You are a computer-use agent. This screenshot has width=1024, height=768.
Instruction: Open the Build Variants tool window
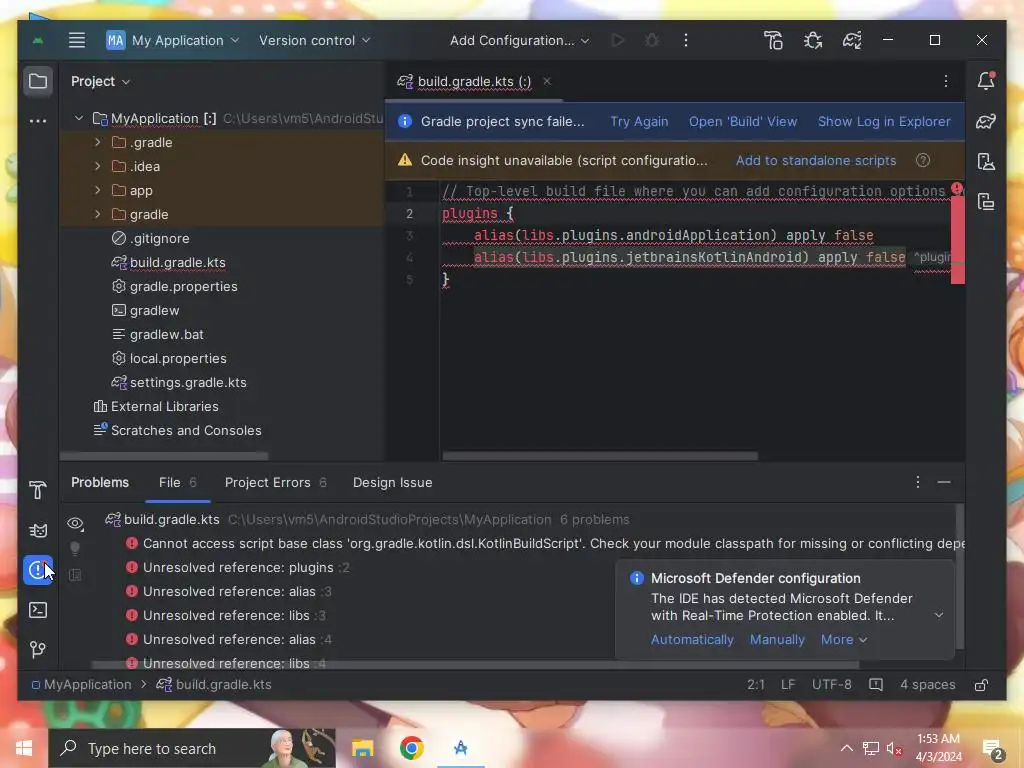point(38,490)
